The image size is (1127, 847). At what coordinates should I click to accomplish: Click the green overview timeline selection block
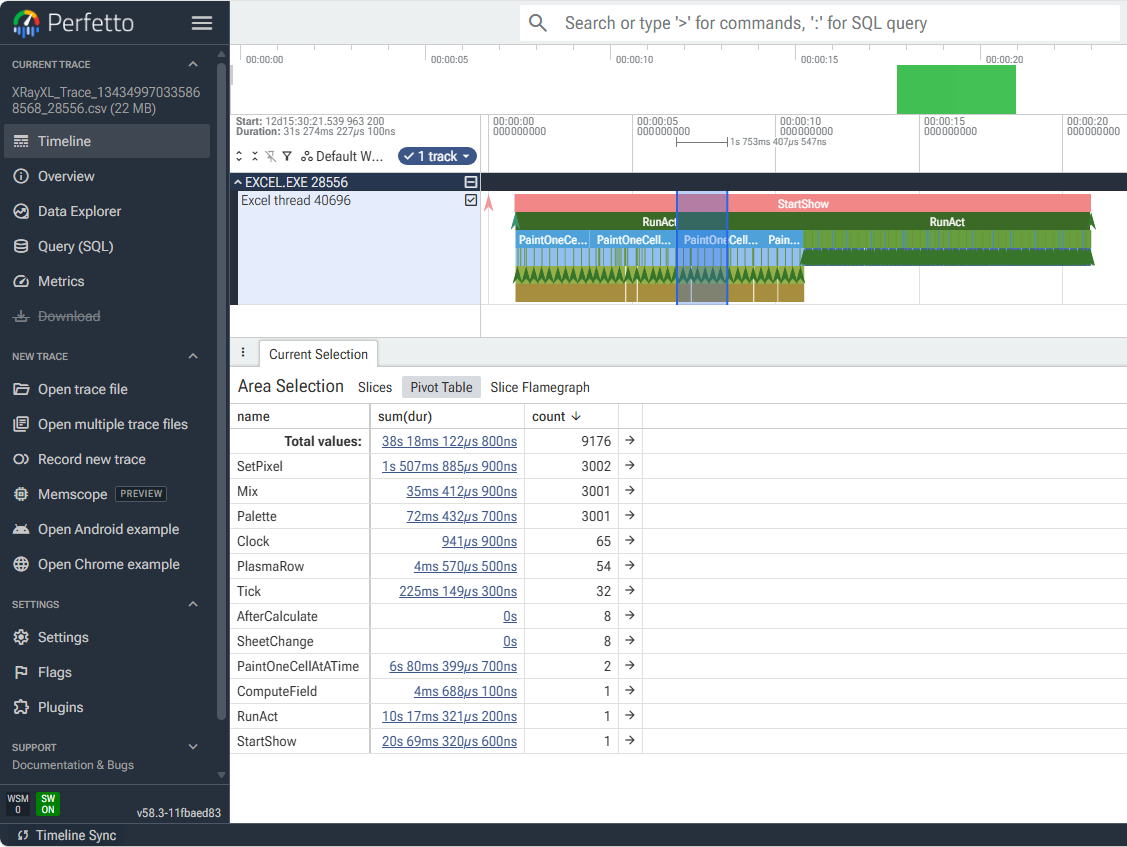click(956, 90)
